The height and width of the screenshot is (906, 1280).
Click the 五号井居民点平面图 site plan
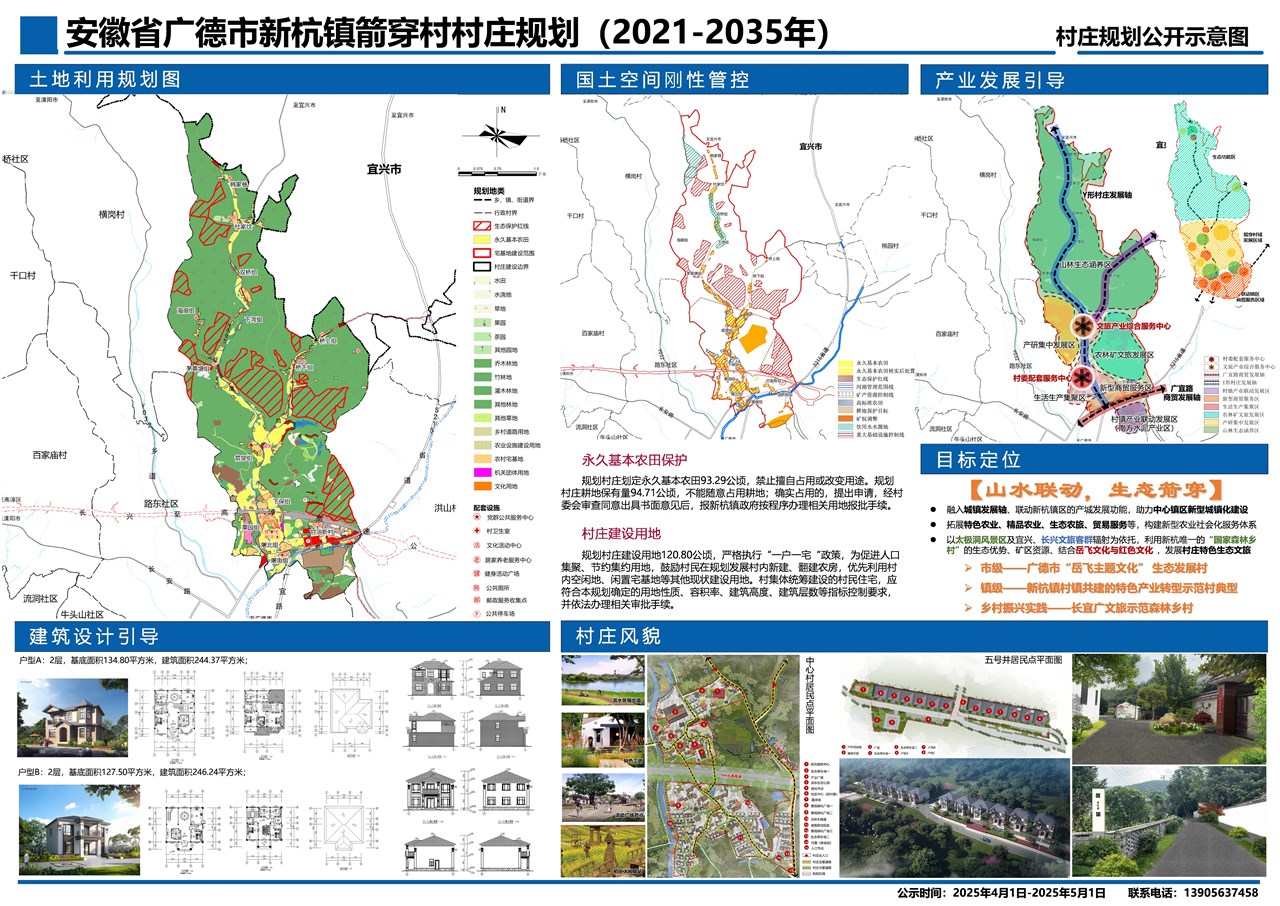point(950,712)
